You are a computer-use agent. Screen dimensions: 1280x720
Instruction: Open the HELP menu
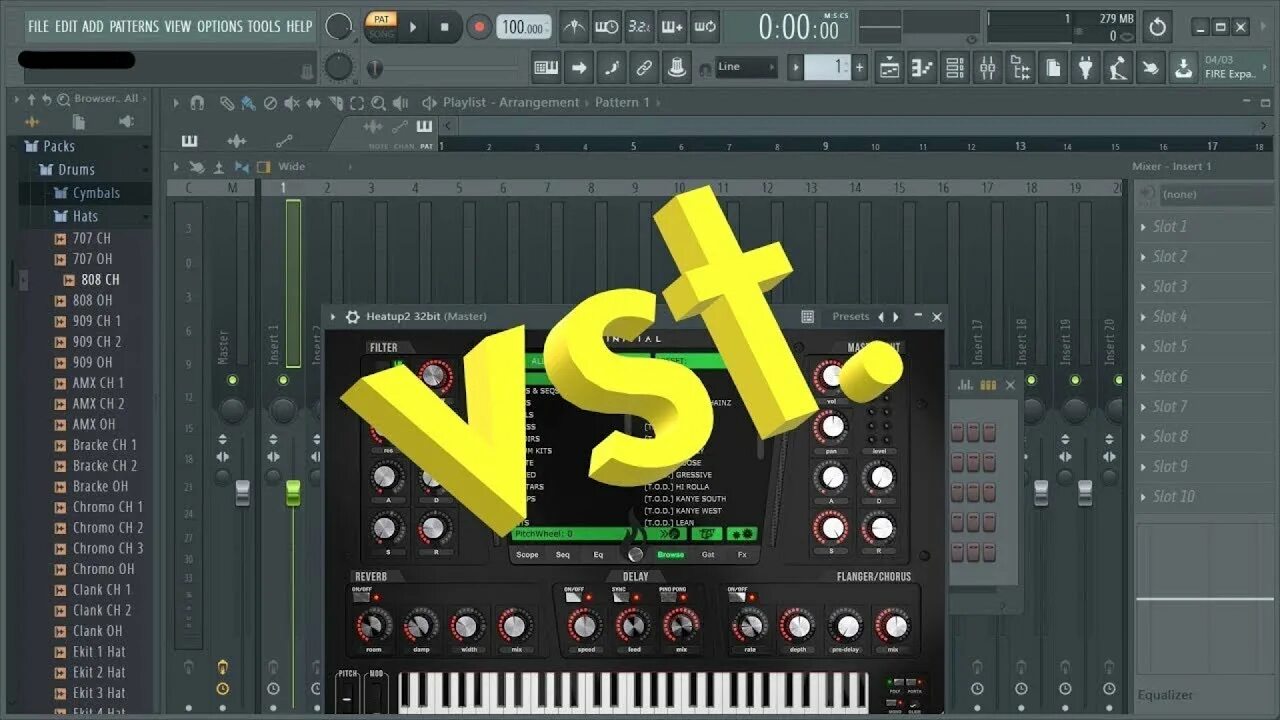(x=299, y=26)
